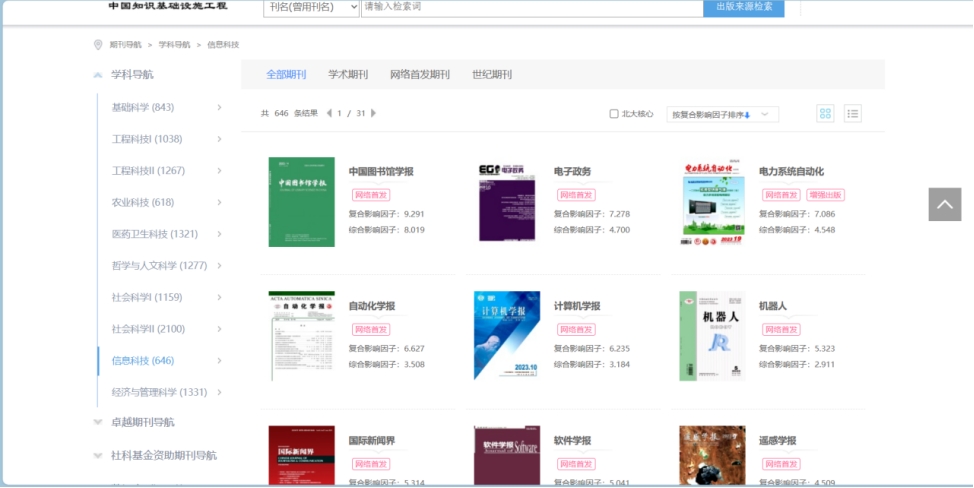Click the back-to-top arrow button
Image resolution: width=974 pixels, height=488 pixels.
(x=945, y=204)
